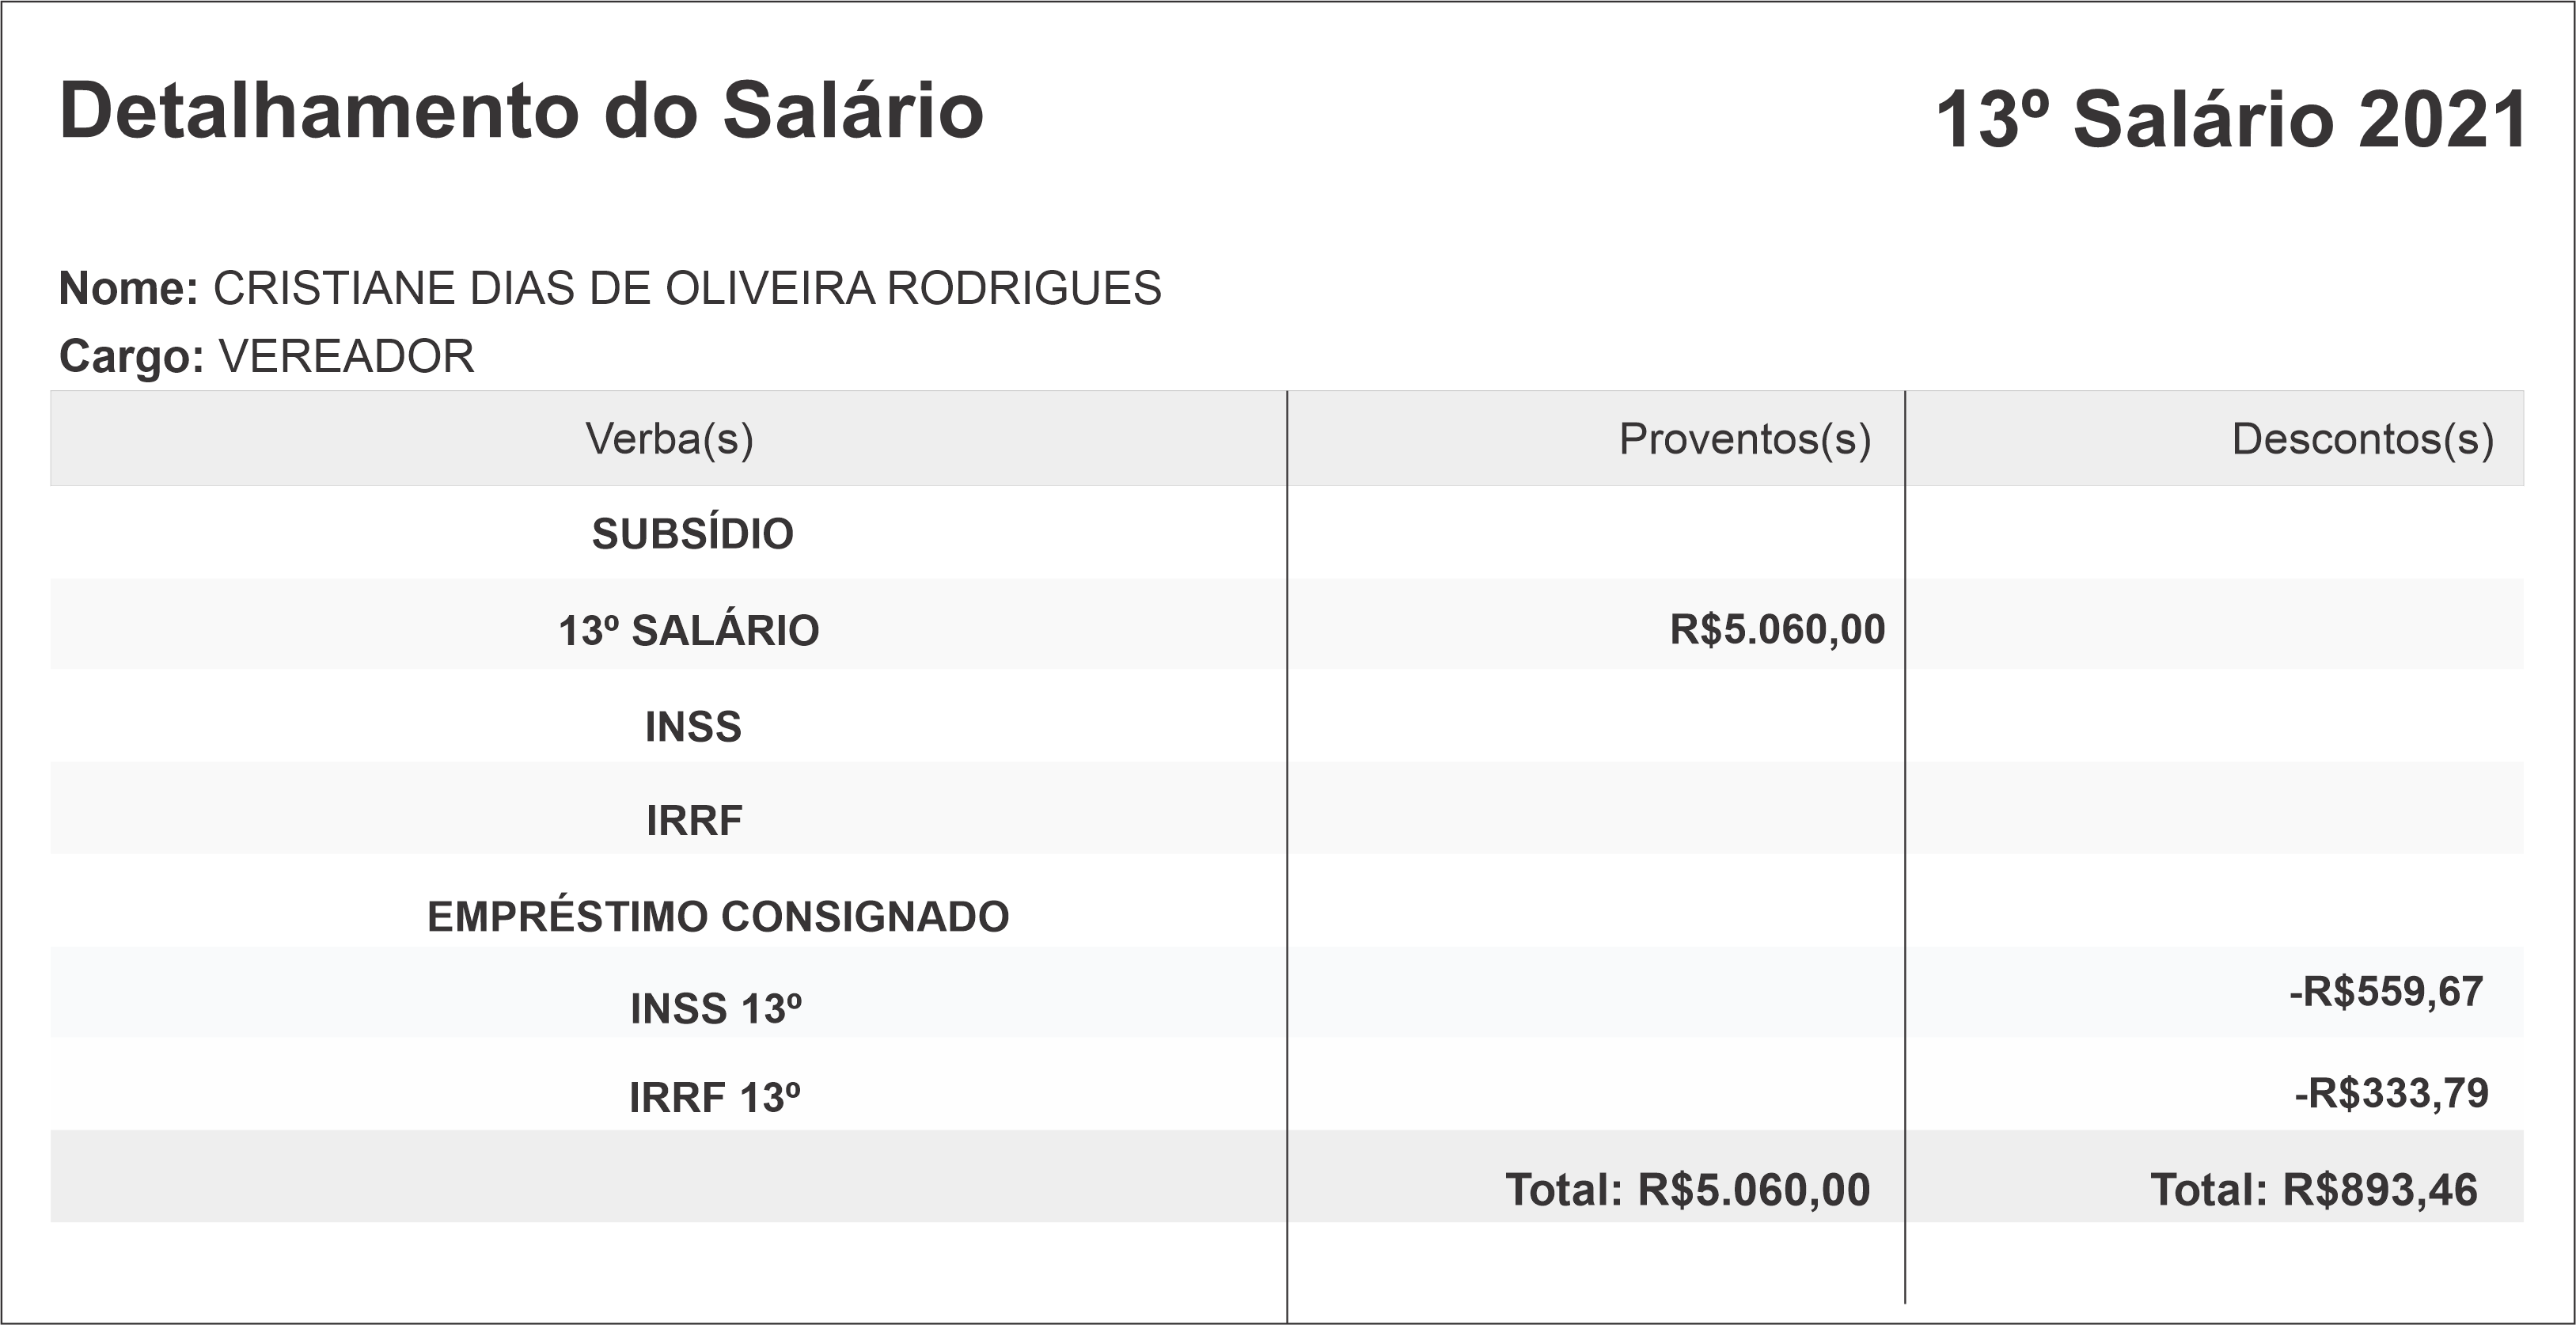Click the 'Detalhamento do Salário' heading
Image resolution: width=2576 pixels, height=1325 pixels.
[x=521, y=111]
